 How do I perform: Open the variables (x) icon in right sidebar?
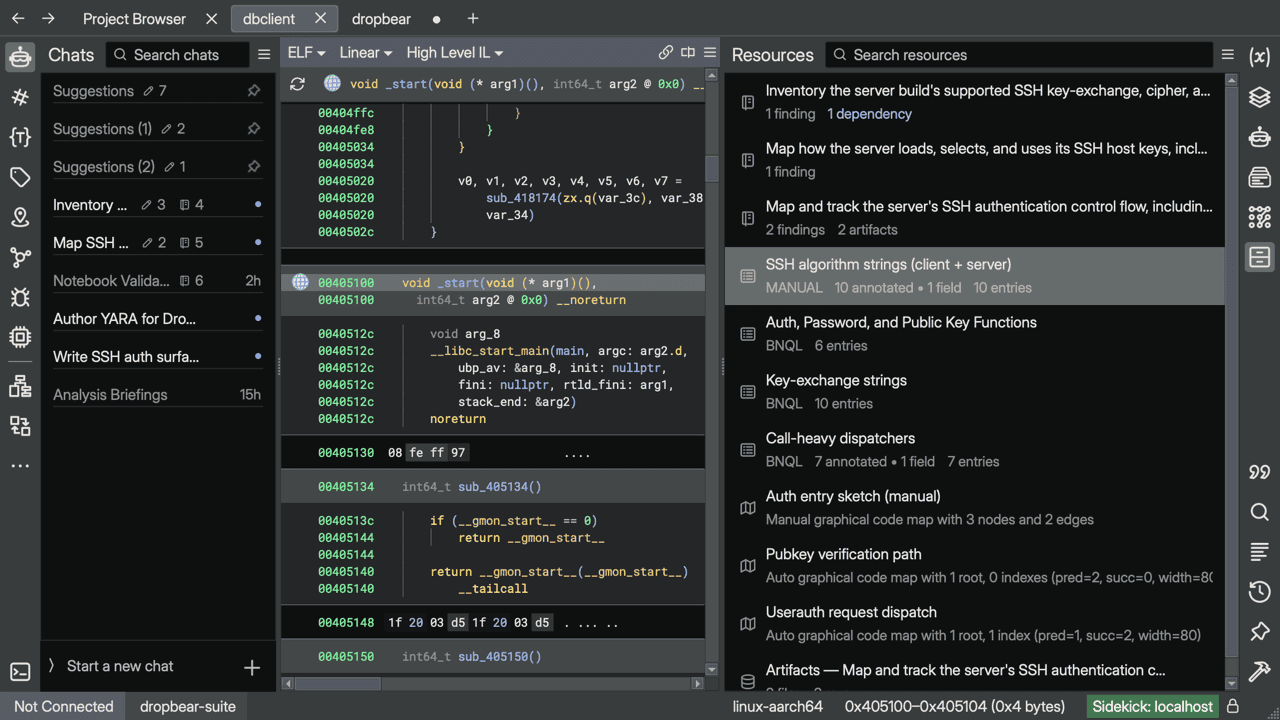(1260, 57)
